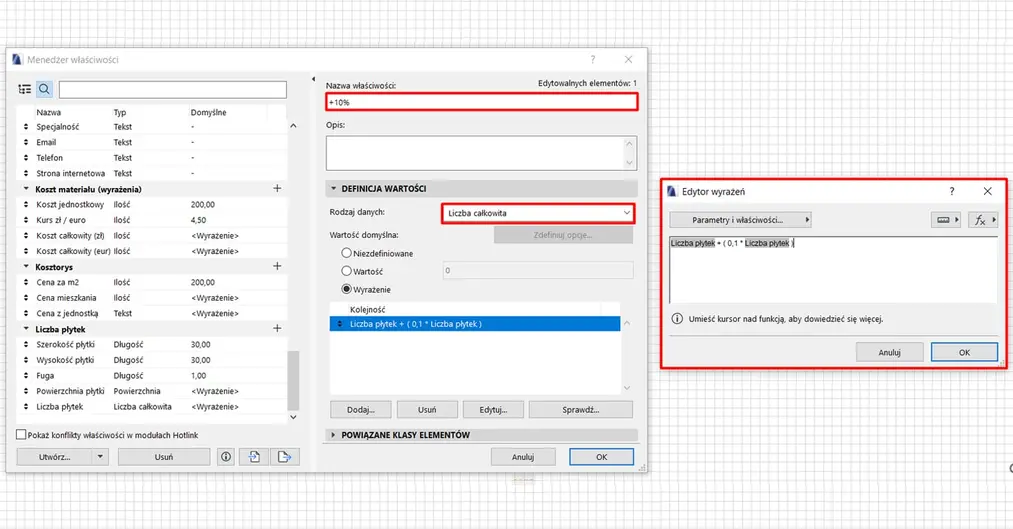Viewport: 1013px width, 529px height.
Task: Click the Edytuj... button
Action: (x=493, y=410)
